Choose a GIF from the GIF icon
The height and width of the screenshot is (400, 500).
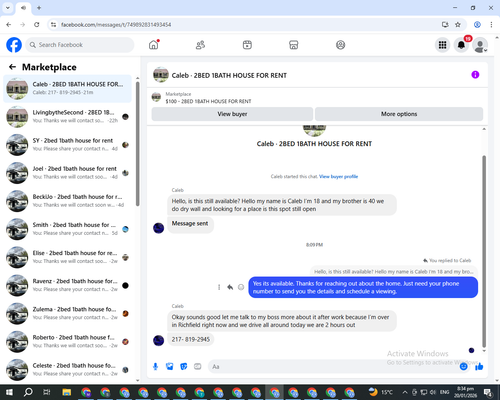point(198,367)
